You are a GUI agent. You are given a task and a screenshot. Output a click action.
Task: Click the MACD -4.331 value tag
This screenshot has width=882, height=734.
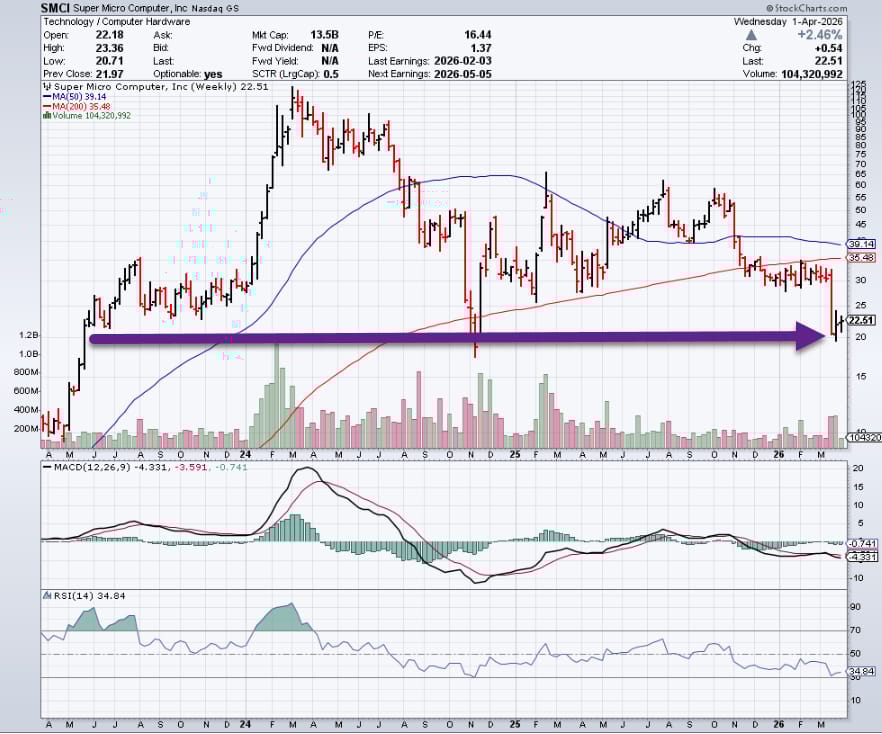(862, 557)
